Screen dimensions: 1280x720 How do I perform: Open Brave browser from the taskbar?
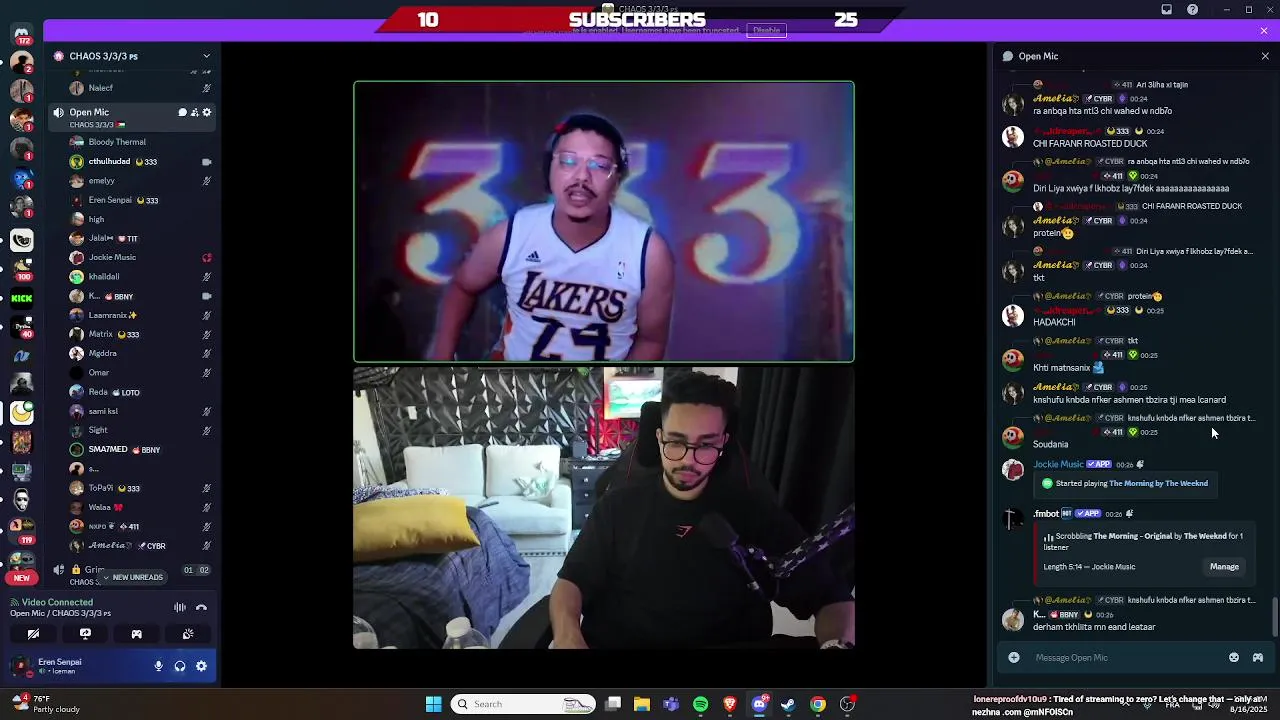pos(729,704)
